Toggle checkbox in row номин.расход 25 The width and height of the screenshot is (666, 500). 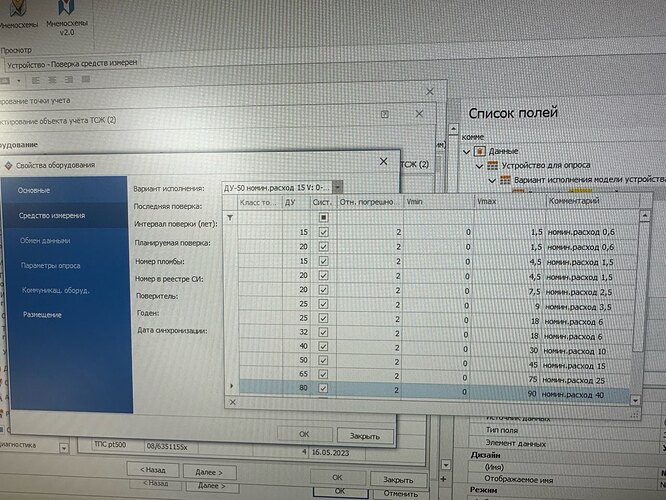pyautogui.click(x=323, y=374)
